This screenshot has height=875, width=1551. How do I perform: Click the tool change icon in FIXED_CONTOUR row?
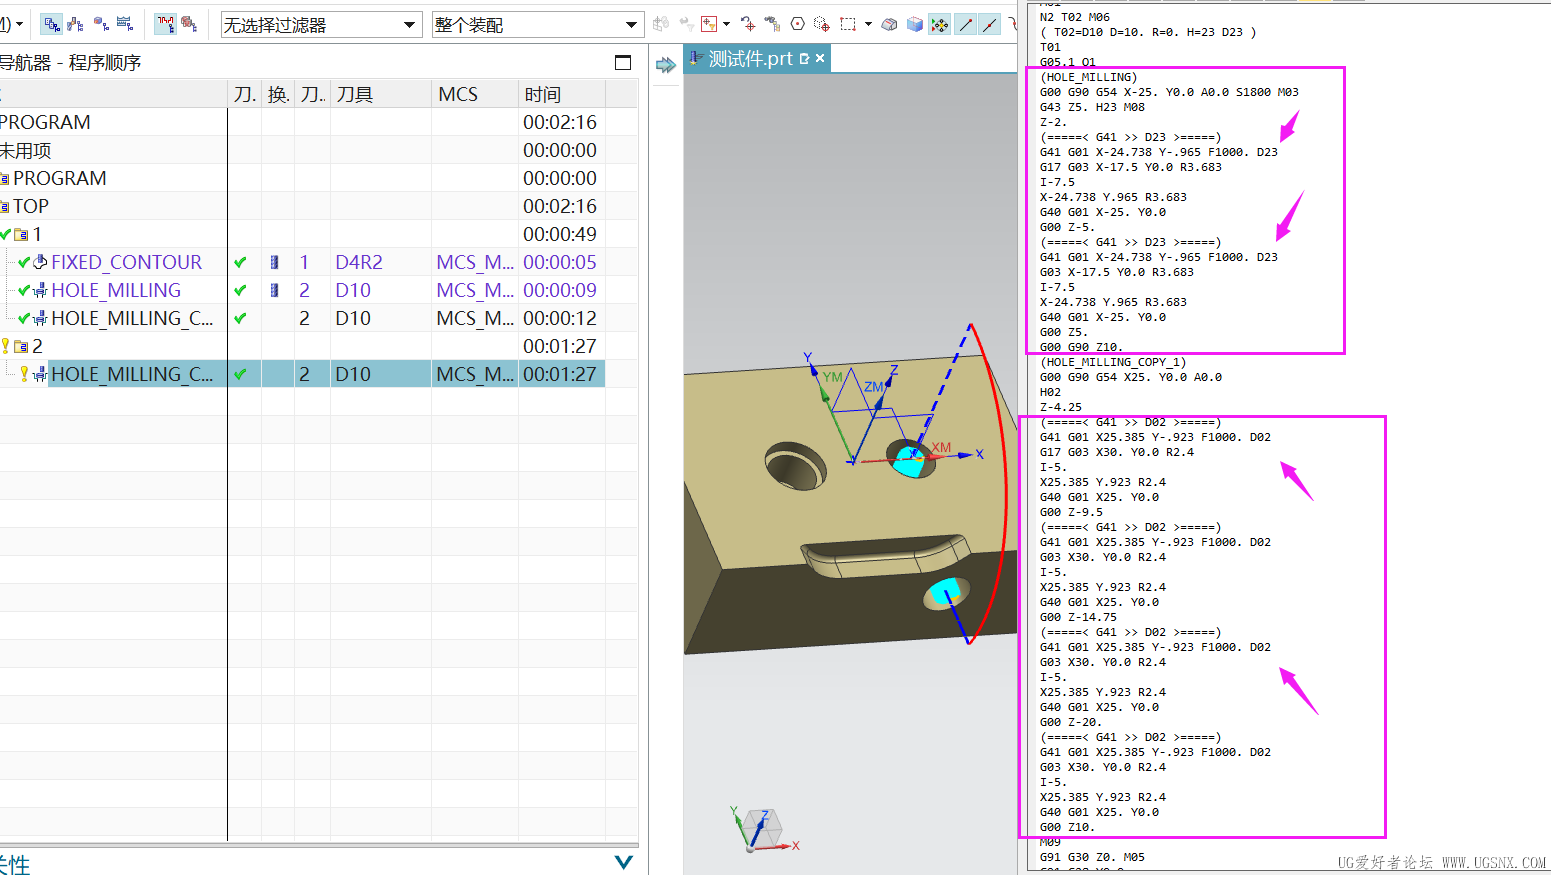coord(275,262)
